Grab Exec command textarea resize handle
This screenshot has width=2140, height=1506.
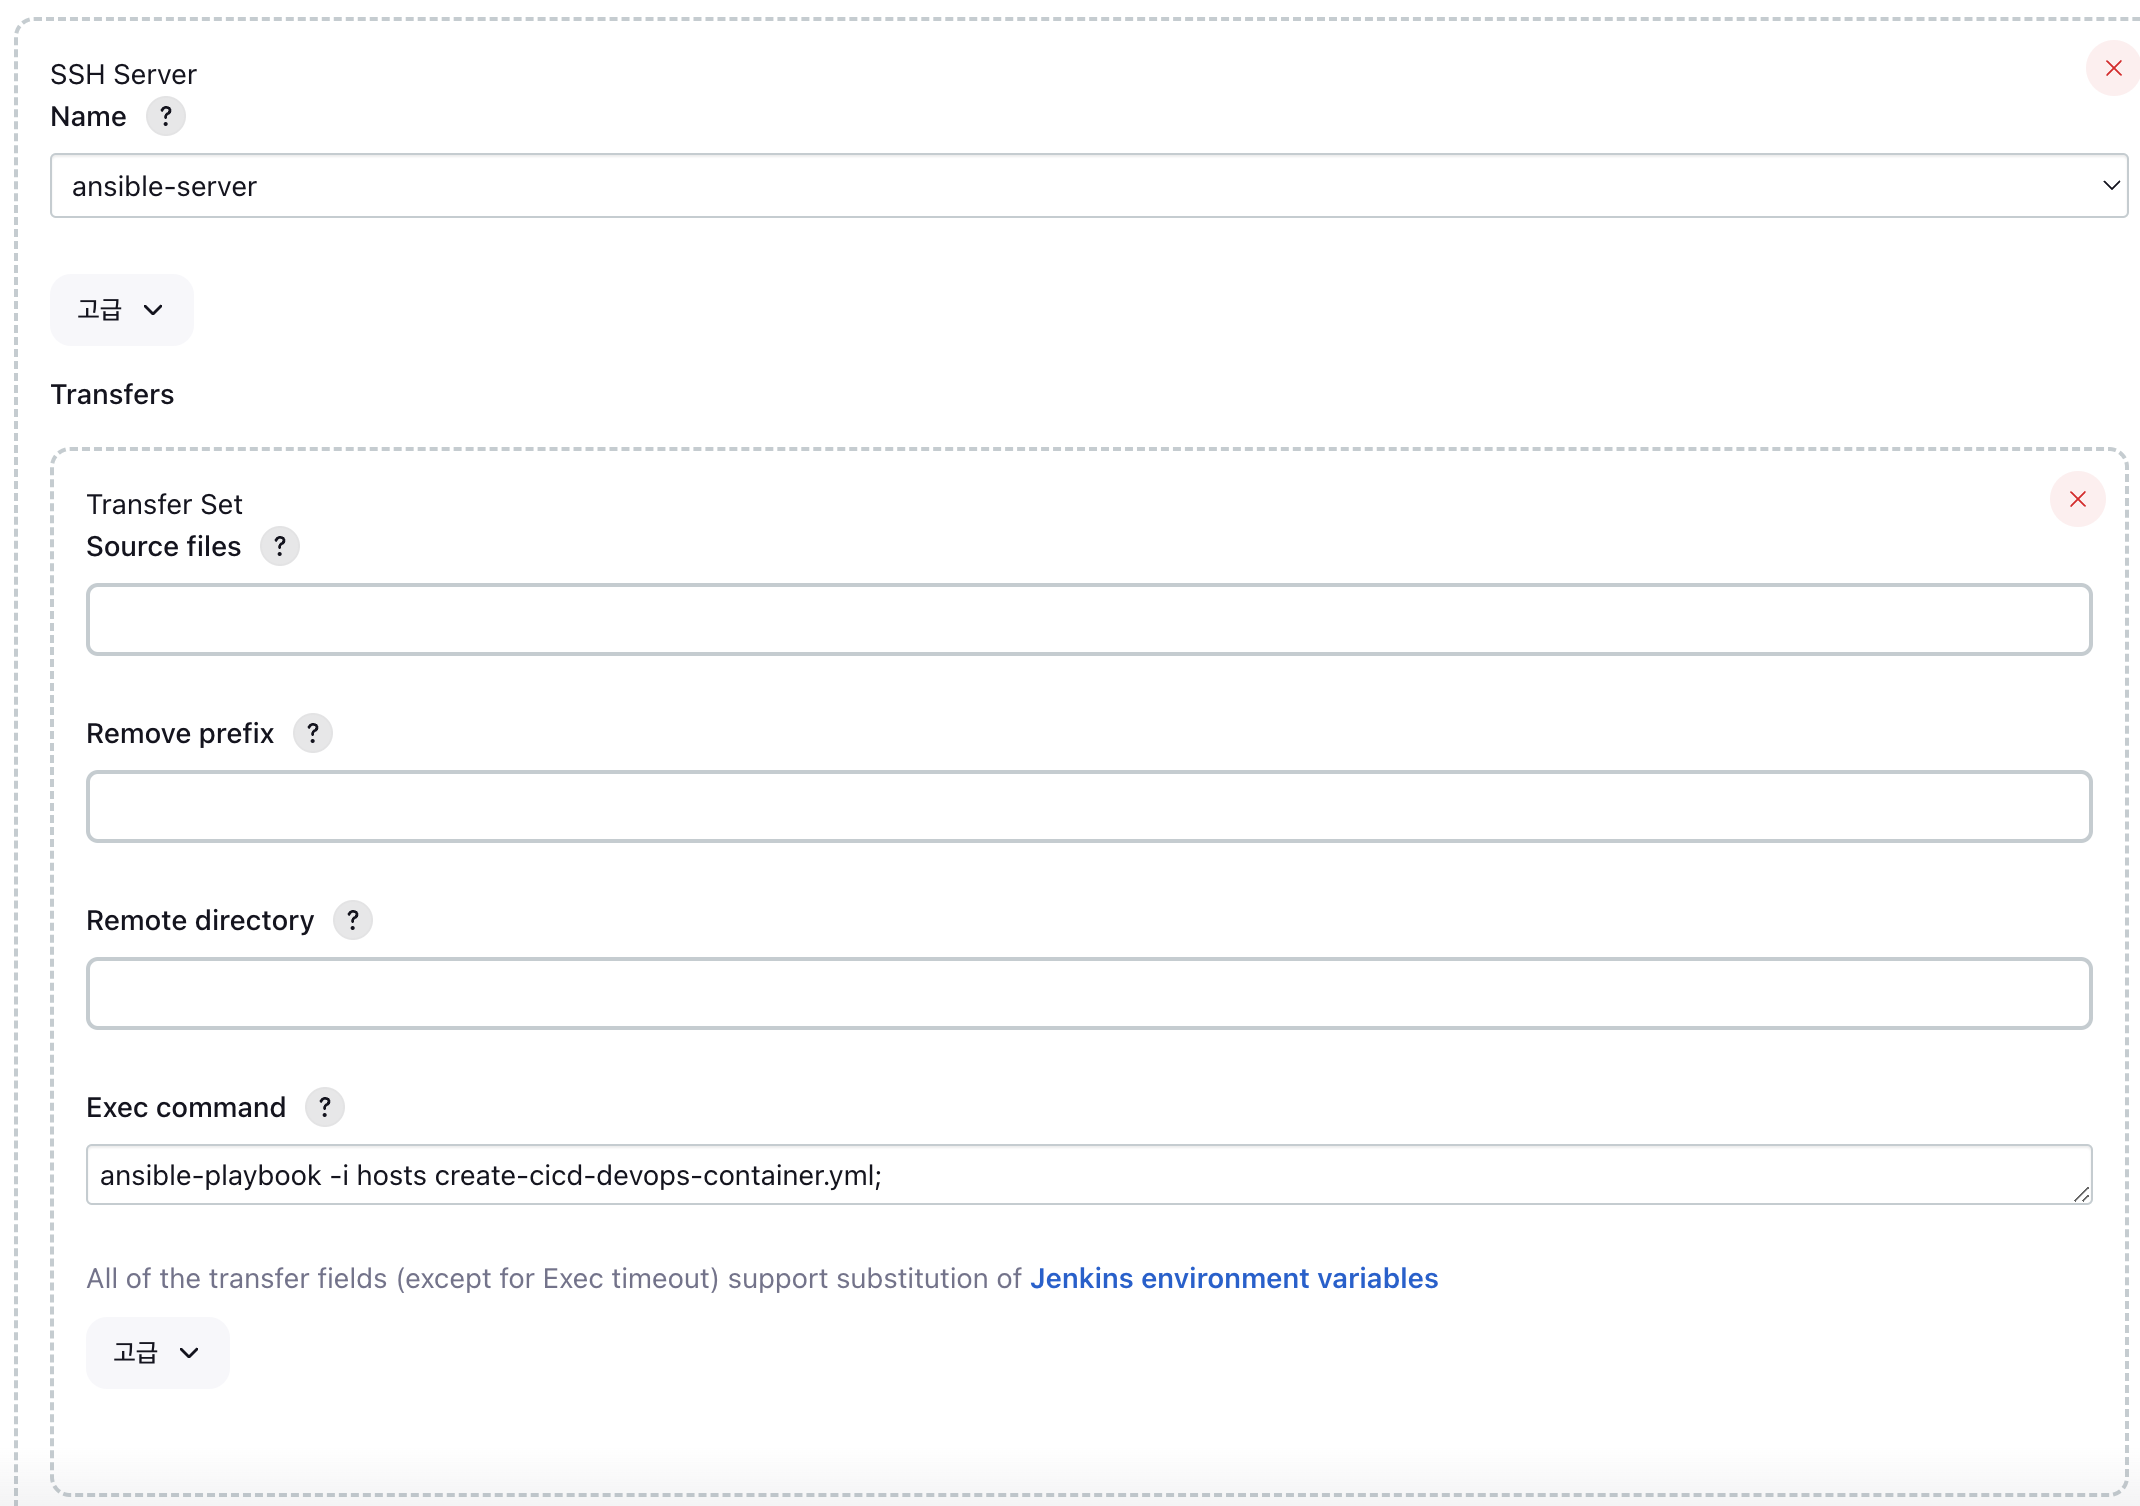(x=2082, y=1194)
